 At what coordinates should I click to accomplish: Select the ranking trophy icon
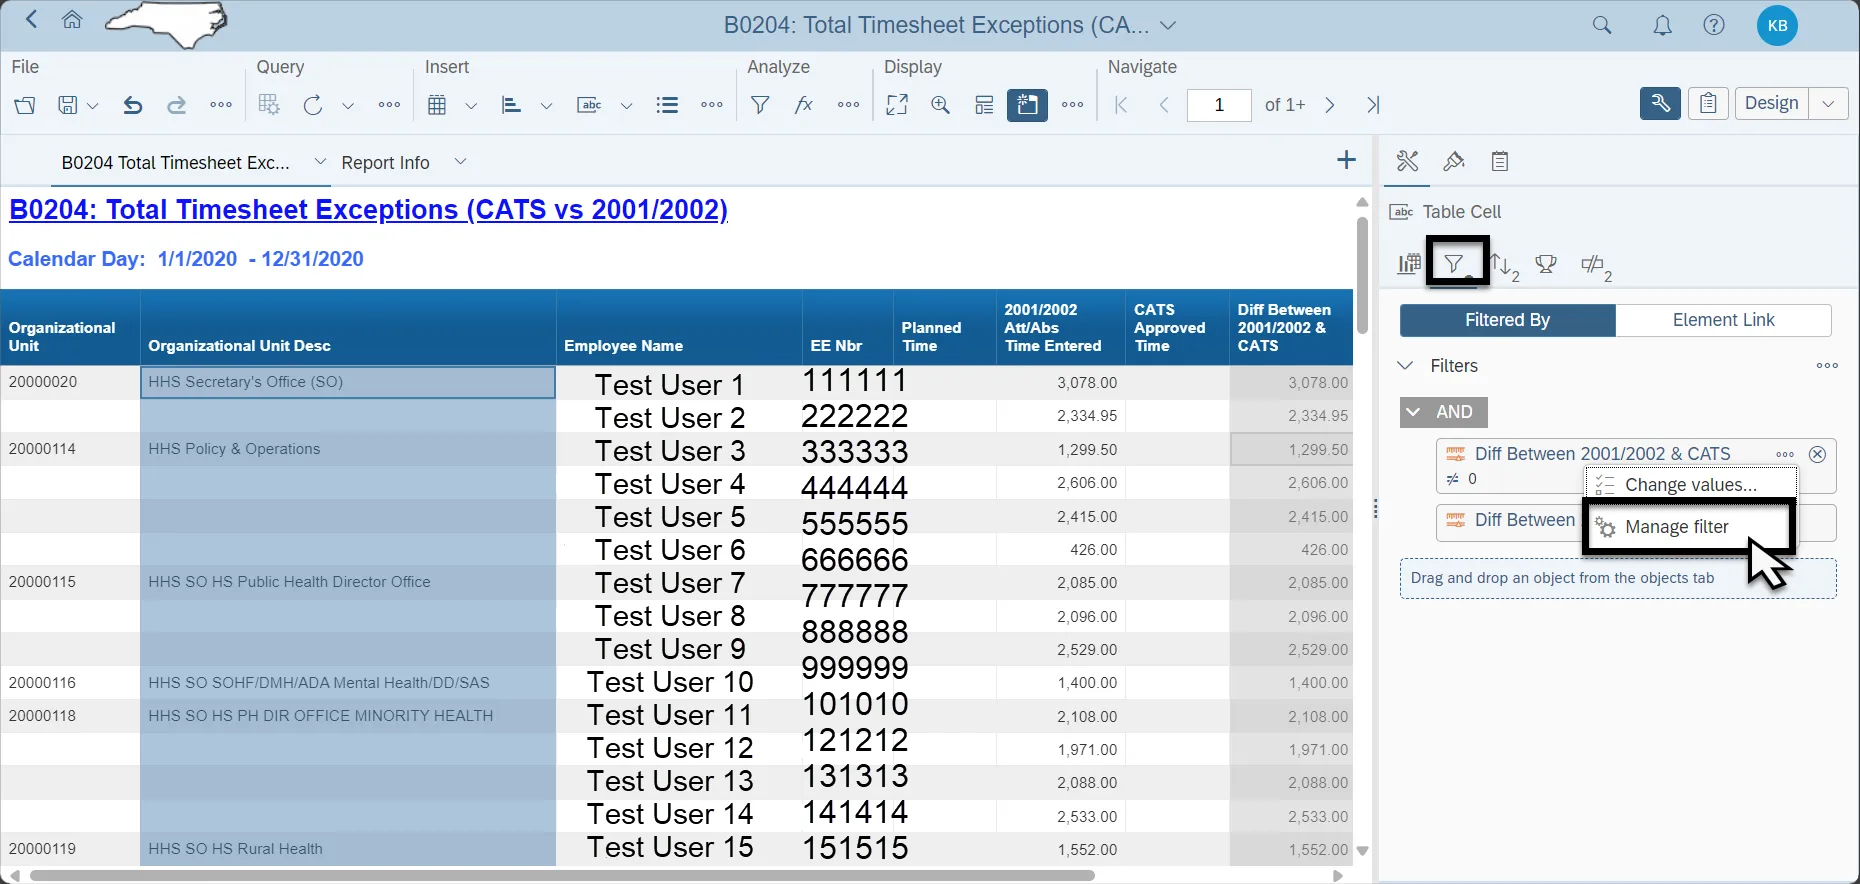1546,264
